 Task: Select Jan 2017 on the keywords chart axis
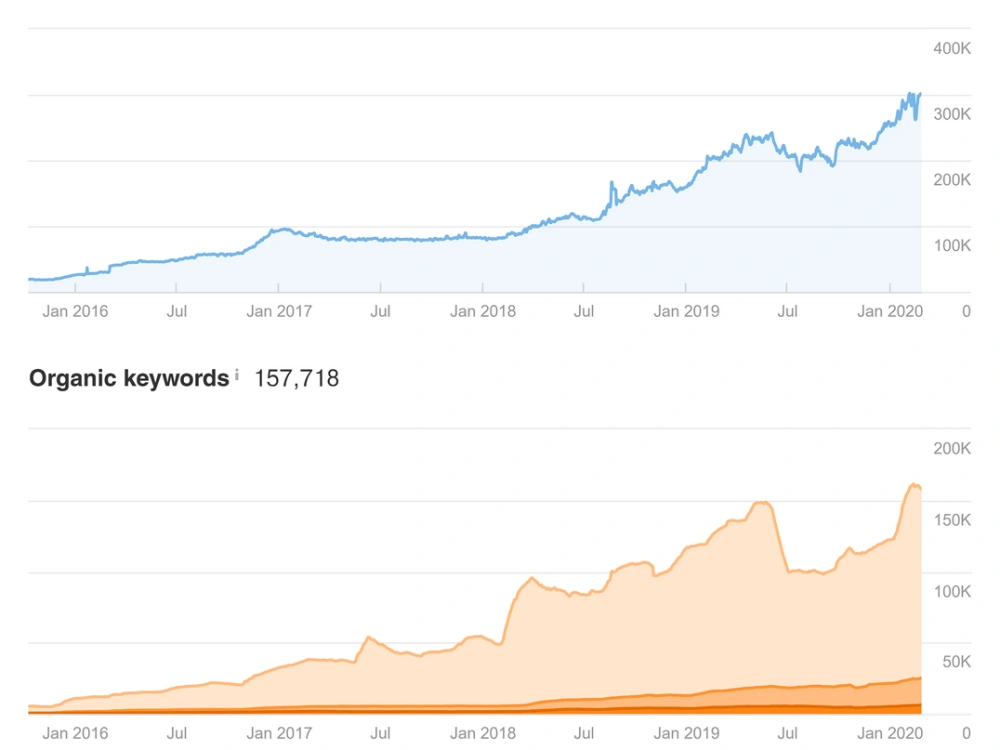click(x=279, y=733)
